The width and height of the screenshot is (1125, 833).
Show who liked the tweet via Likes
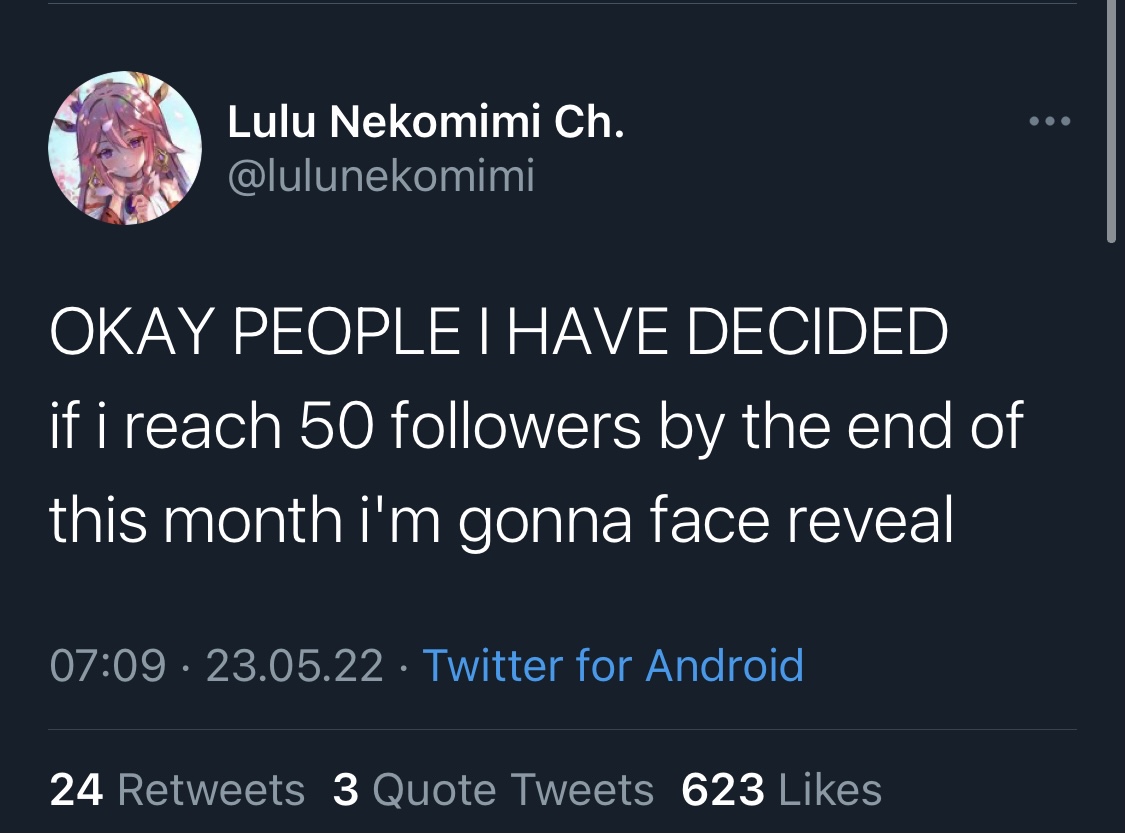(829, 790)
